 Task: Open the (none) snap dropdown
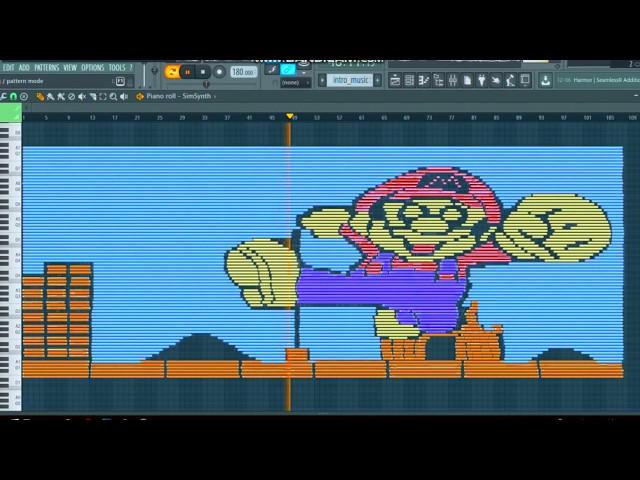pyautogui.click(x=296, y=82)
